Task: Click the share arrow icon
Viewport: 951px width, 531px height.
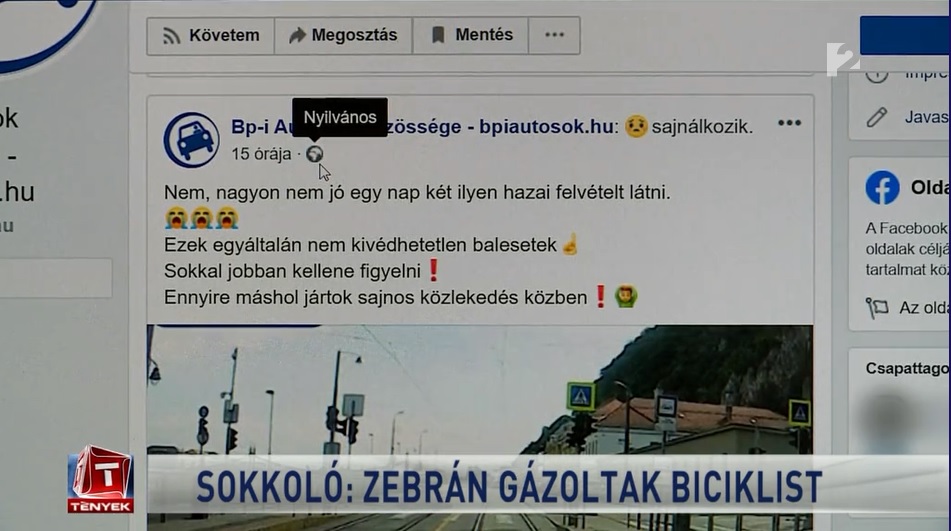Action: click(x=297, y=35)
